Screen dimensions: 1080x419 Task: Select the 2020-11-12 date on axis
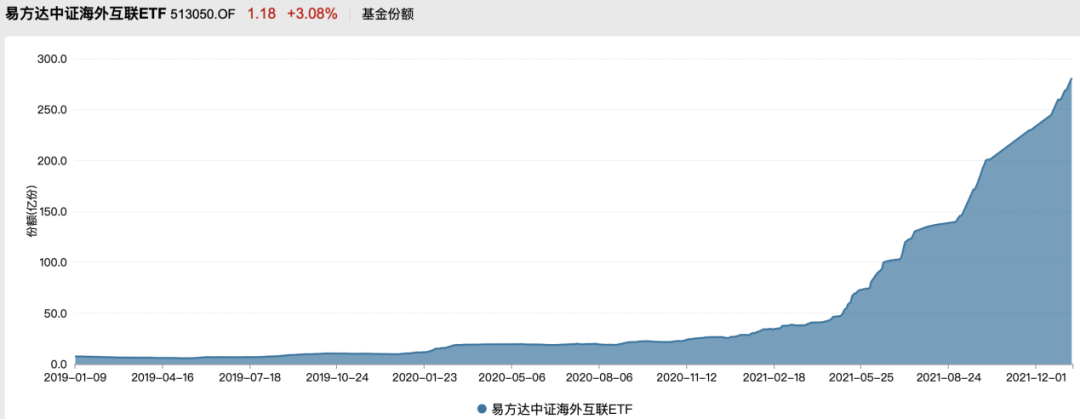point(686,378)
